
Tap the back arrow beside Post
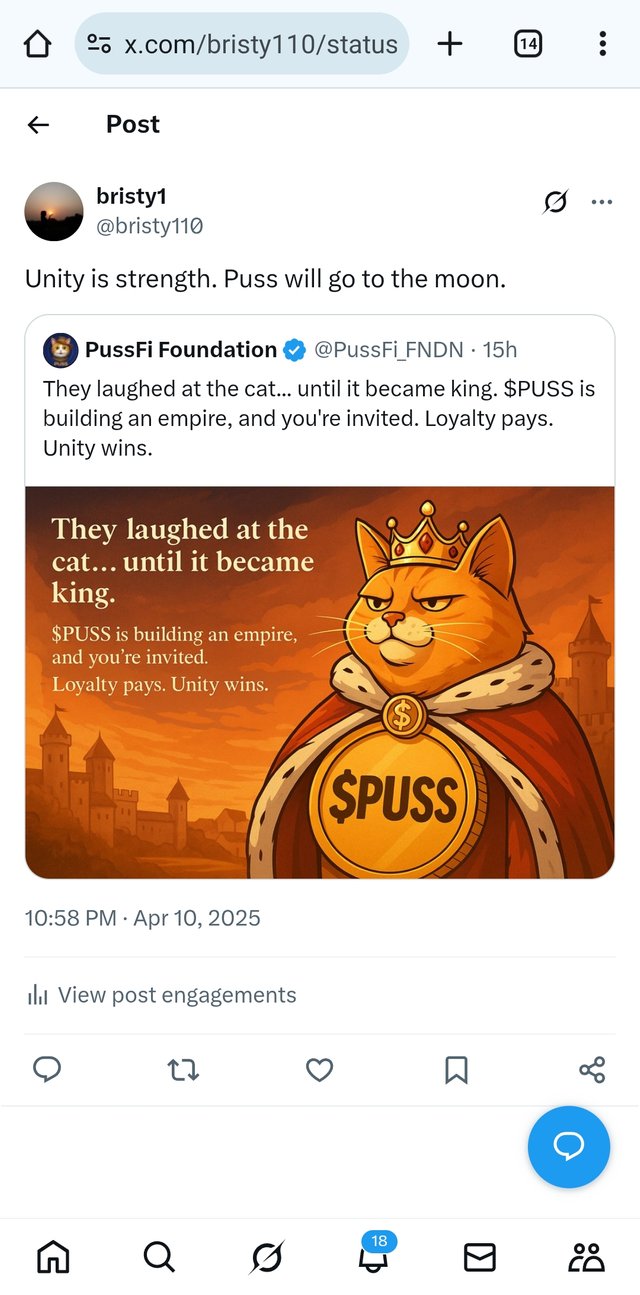coord(38,124)
